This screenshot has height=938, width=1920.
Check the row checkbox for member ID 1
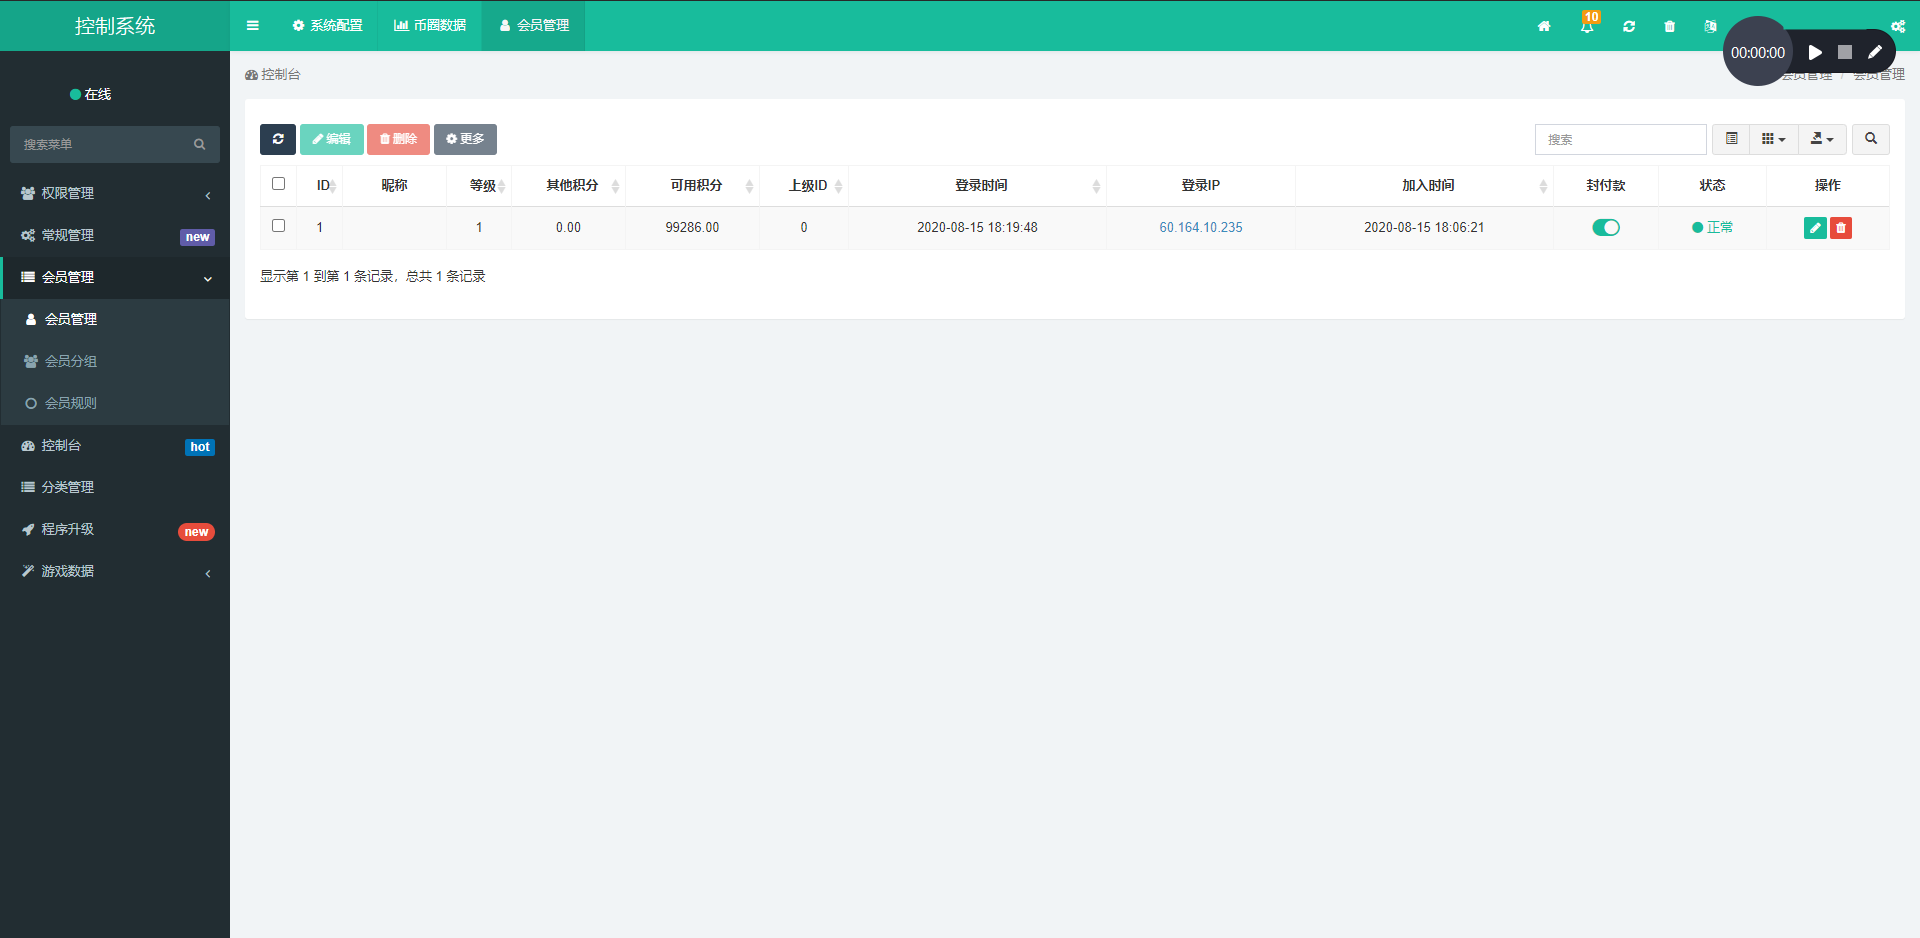point(278,226)
